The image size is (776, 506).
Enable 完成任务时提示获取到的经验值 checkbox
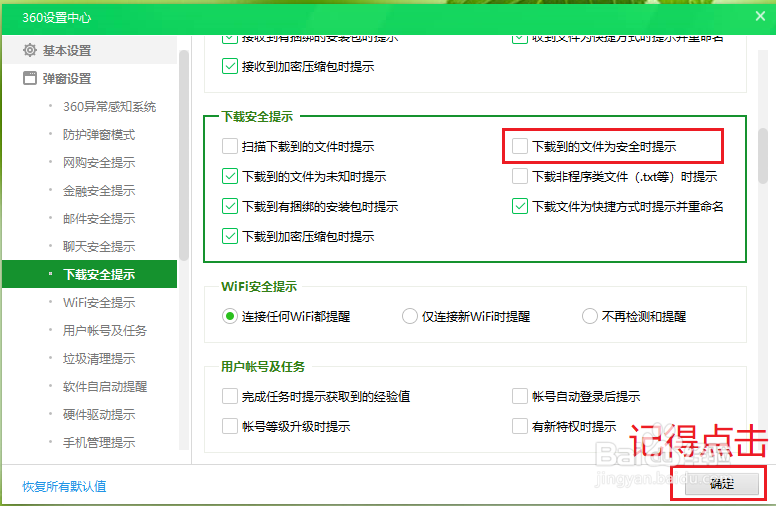coord(230,396)
